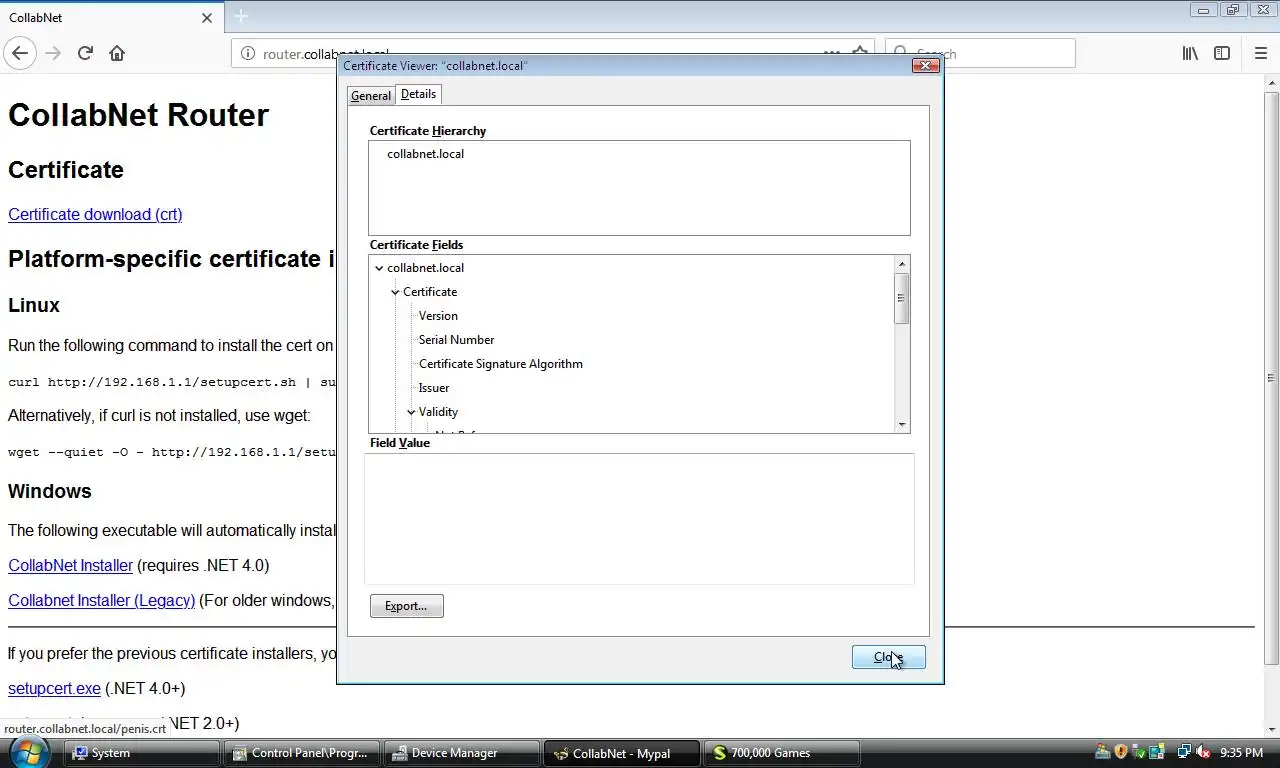Switch to System taskbar window
This screenshot has height=768, width=1280.
pyautogui.click(x=142, y=753)
